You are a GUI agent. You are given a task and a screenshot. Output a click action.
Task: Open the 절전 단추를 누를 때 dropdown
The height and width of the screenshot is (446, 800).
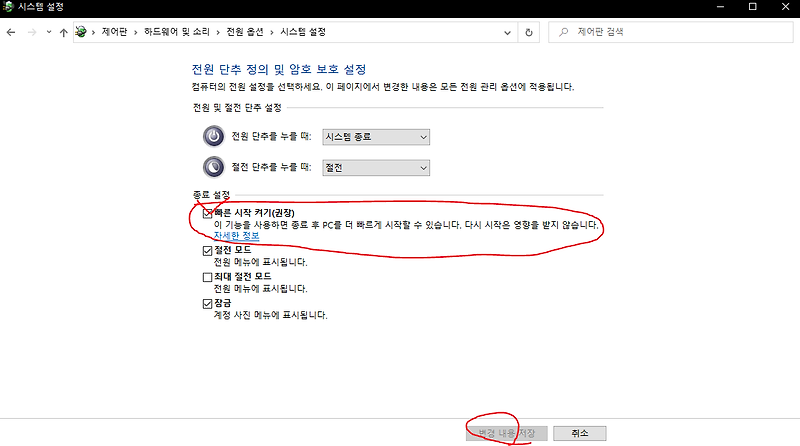point(376,168)
